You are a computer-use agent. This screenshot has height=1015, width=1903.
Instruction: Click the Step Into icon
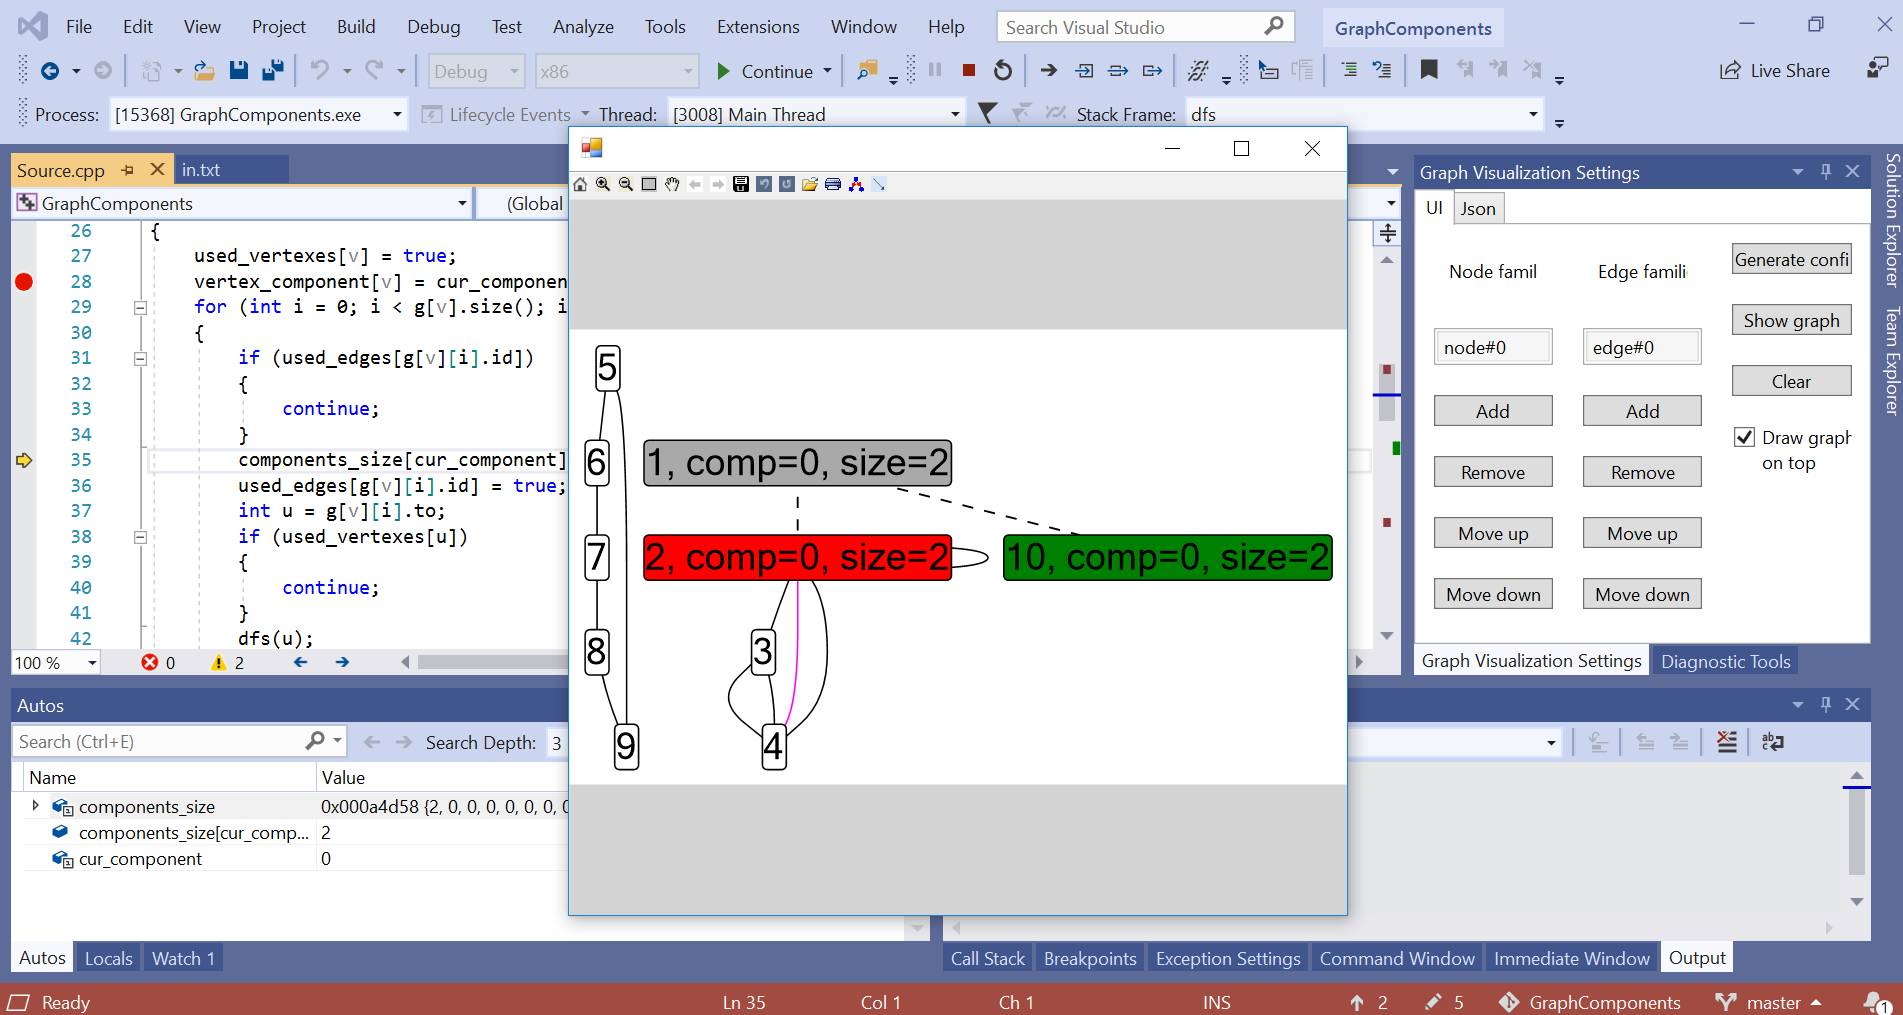click(1084, 70)
